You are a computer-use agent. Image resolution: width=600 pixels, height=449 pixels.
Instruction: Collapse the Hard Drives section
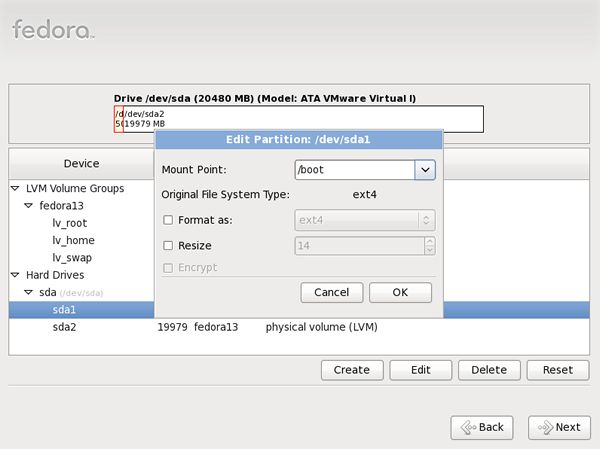[15, 275]
